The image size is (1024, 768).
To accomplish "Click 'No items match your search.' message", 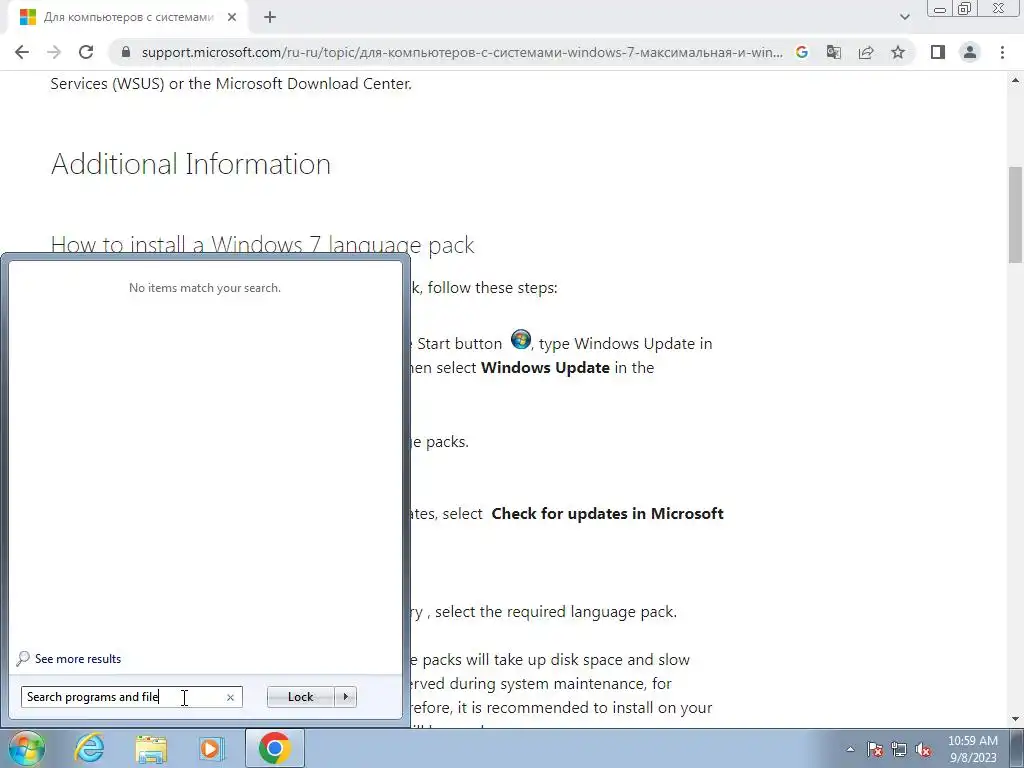I will point(205,288).
